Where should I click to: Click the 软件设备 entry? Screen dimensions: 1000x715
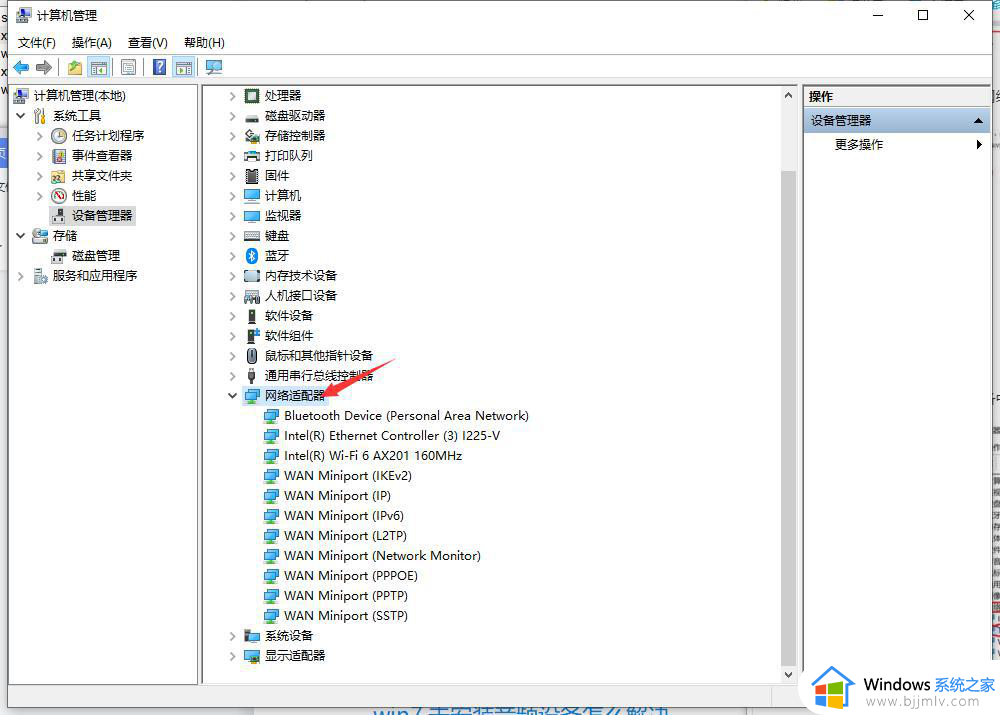pos(289,316)
